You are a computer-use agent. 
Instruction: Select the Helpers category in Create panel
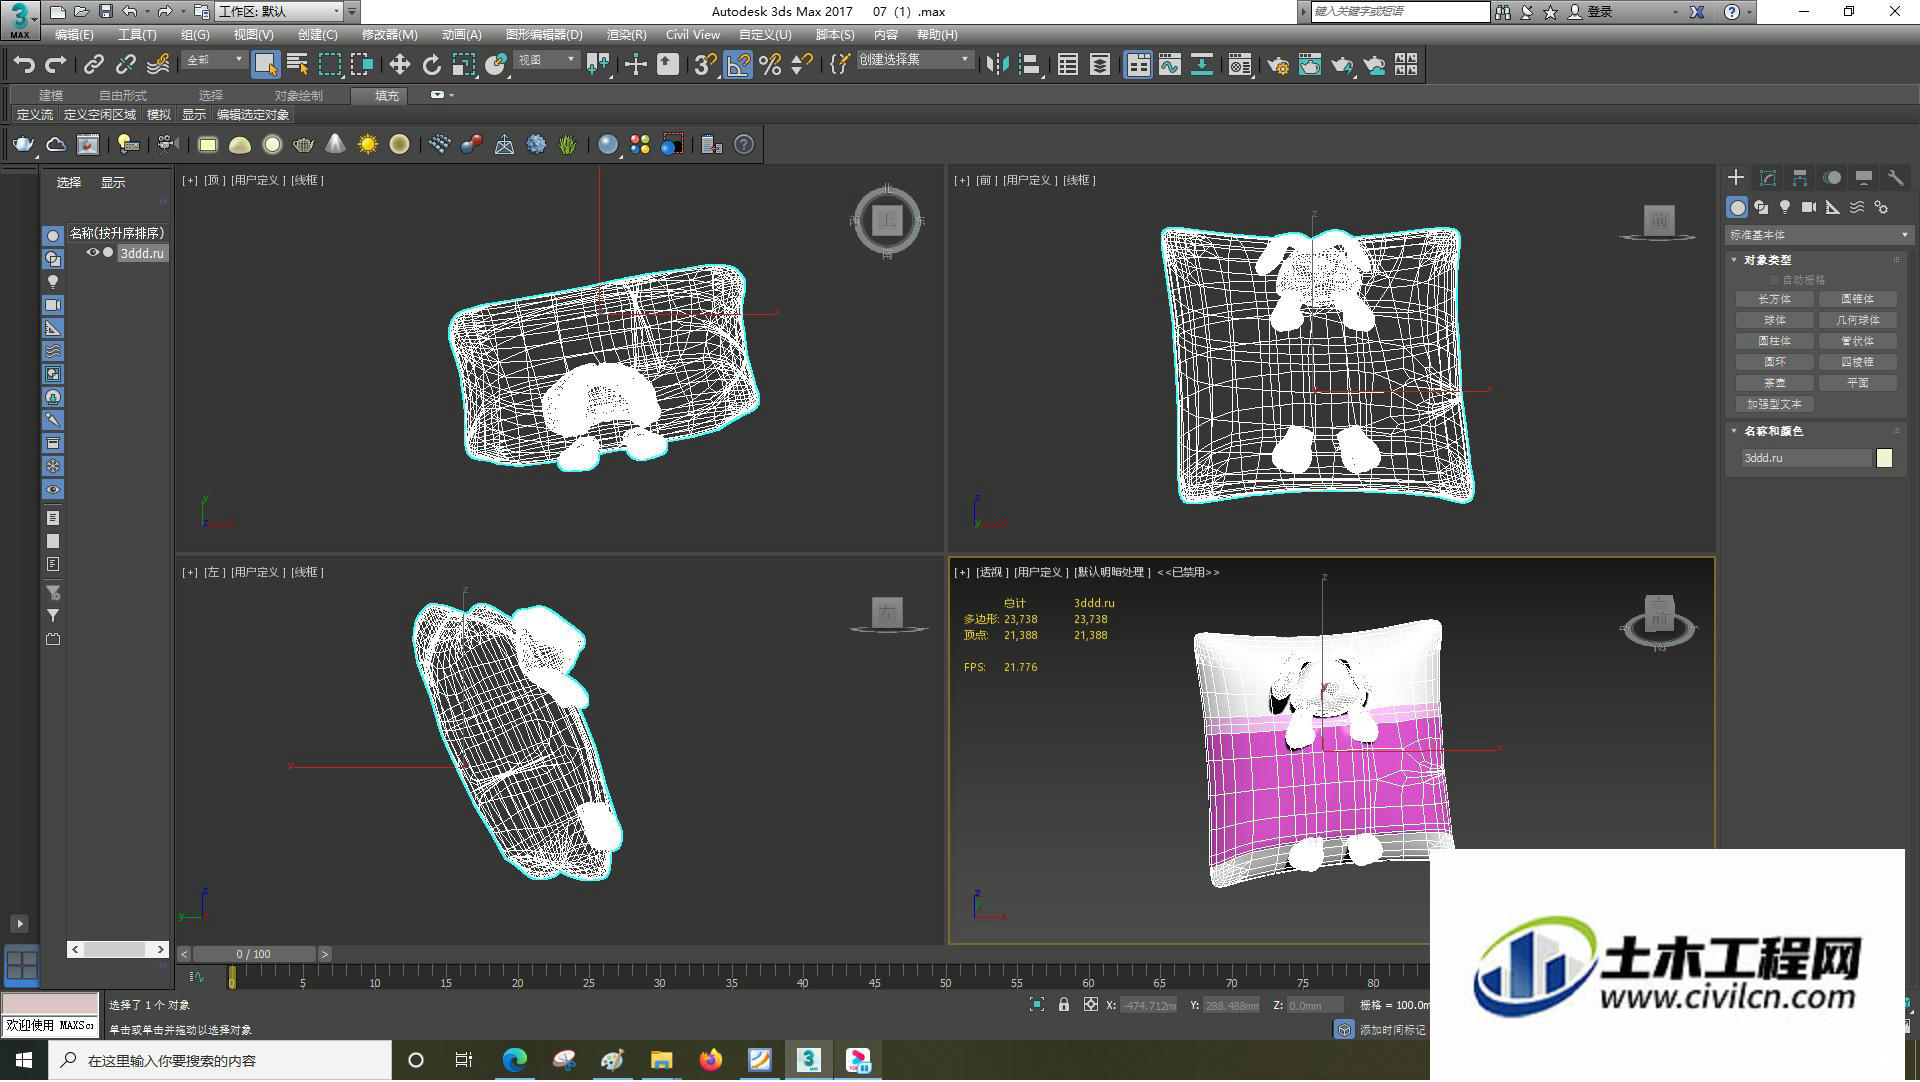coord(1833,207)
